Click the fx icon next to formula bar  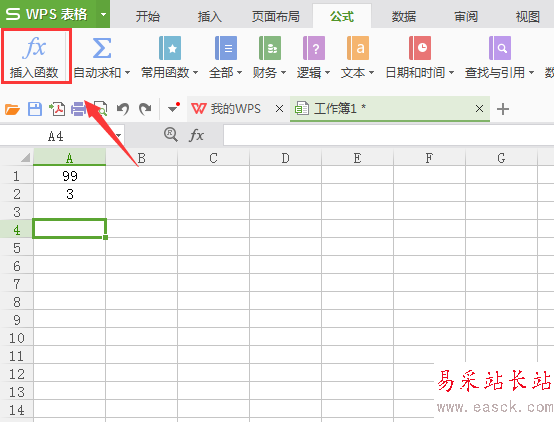[196, 135]
